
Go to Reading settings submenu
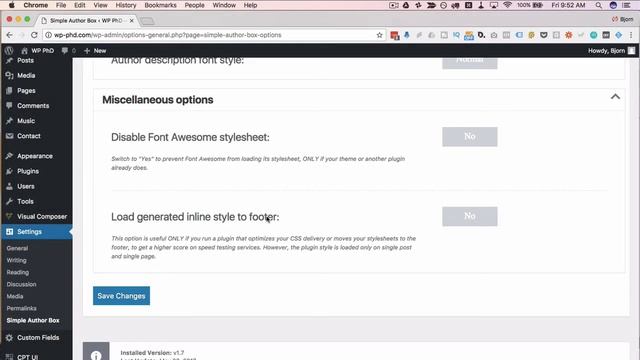18,272
